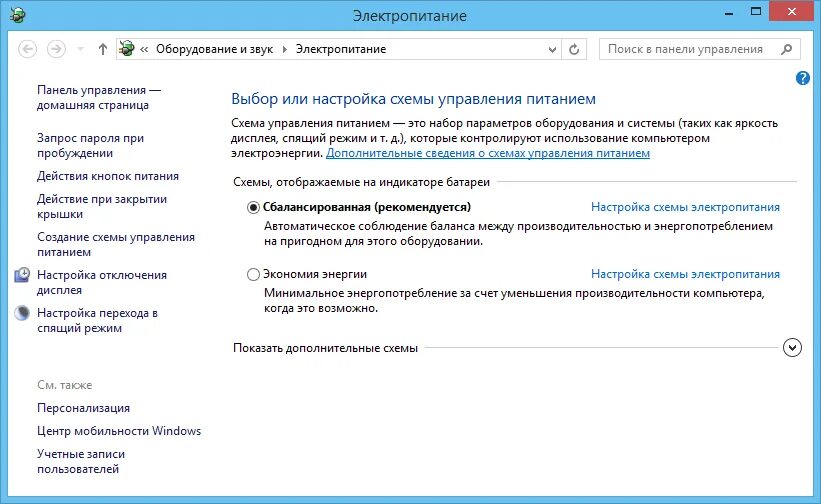821x504 pixels.
Task: Go up one level with the Up arrow
Action: [x=103, y=49]
